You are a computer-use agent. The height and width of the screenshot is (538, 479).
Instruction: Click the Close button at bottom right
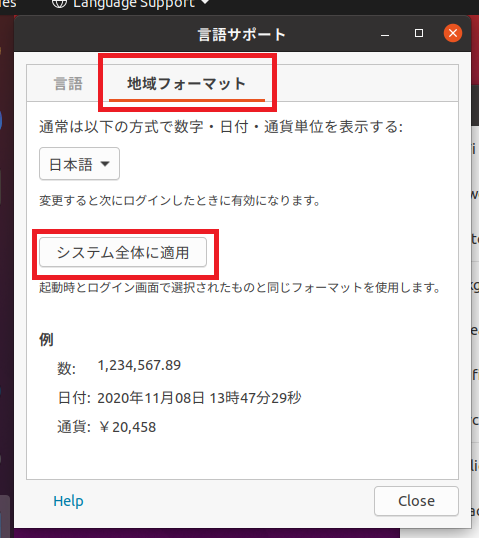416,501
